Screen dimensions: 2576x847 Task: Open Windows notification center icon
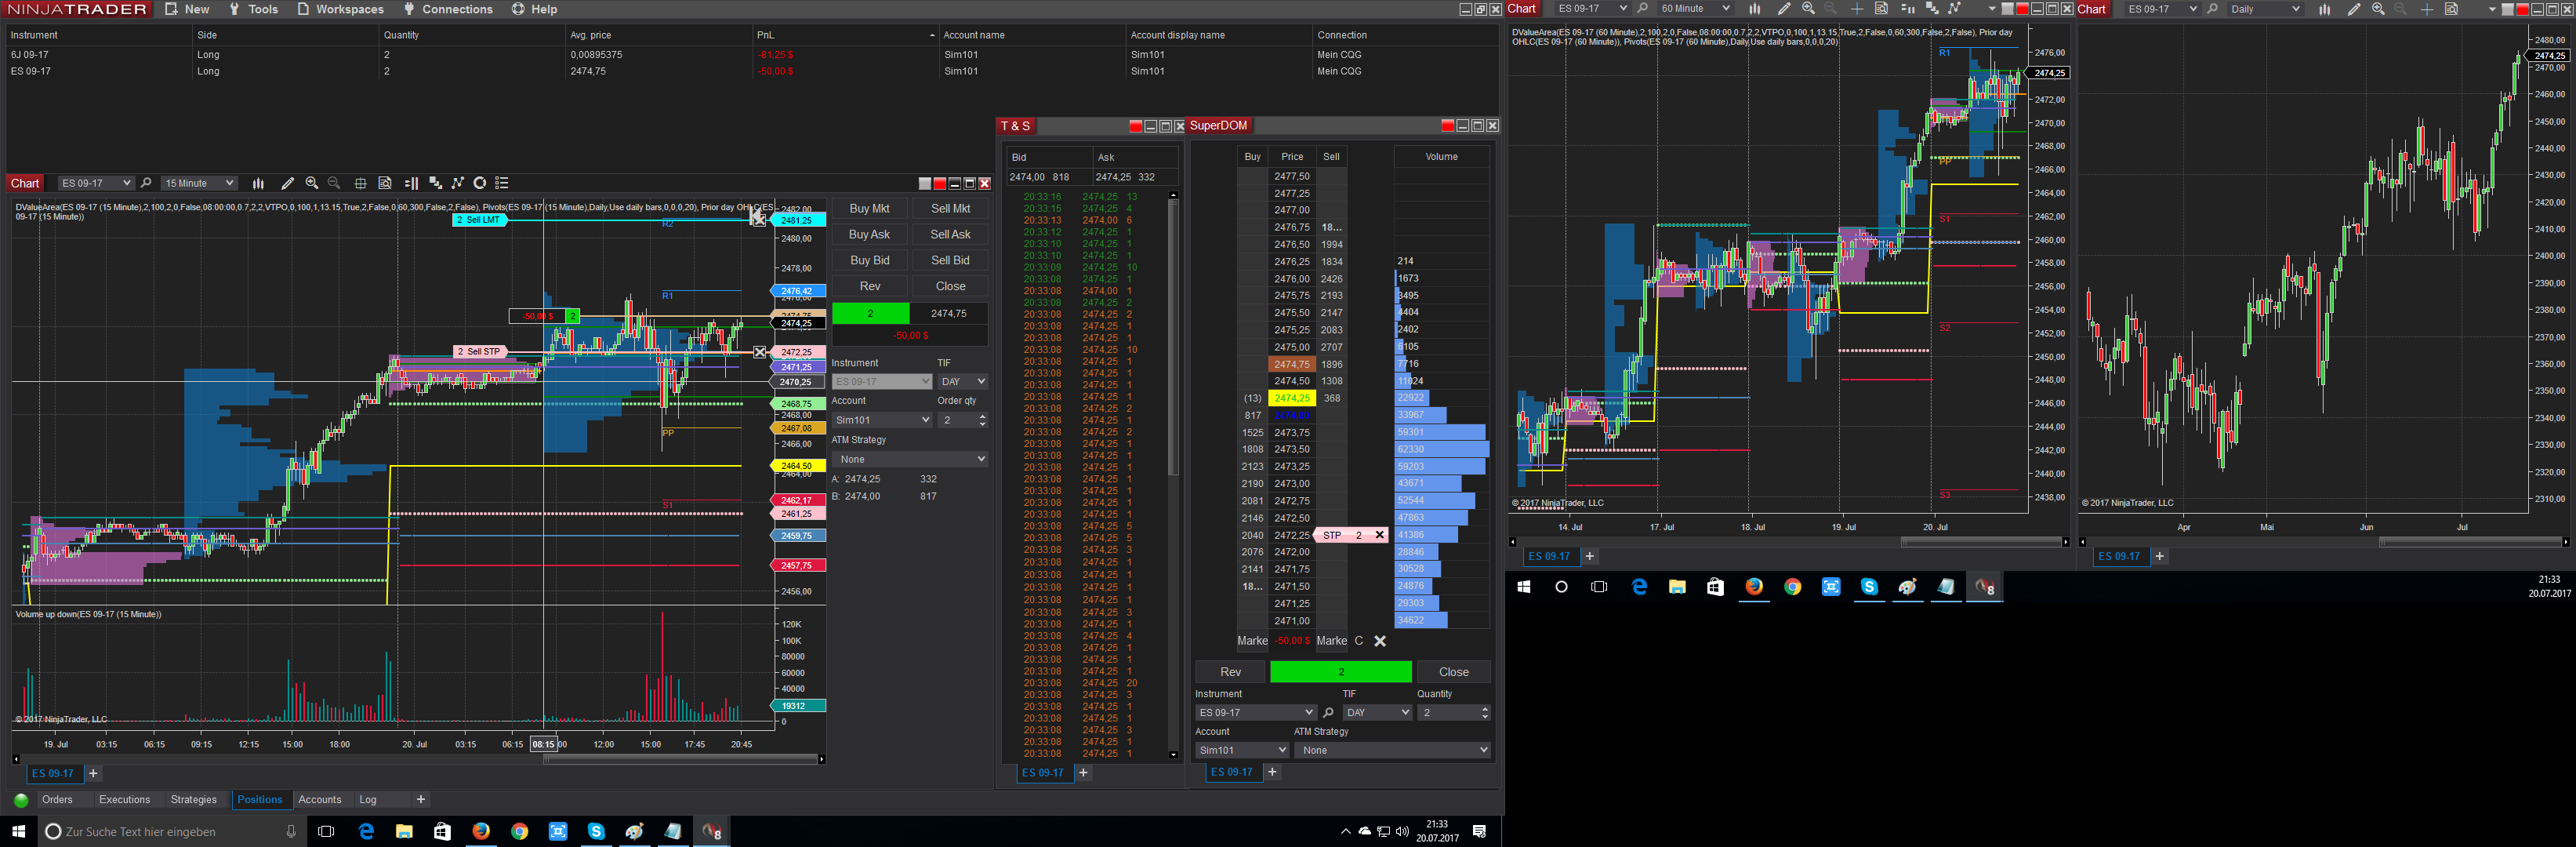(x=1480, y=831)
